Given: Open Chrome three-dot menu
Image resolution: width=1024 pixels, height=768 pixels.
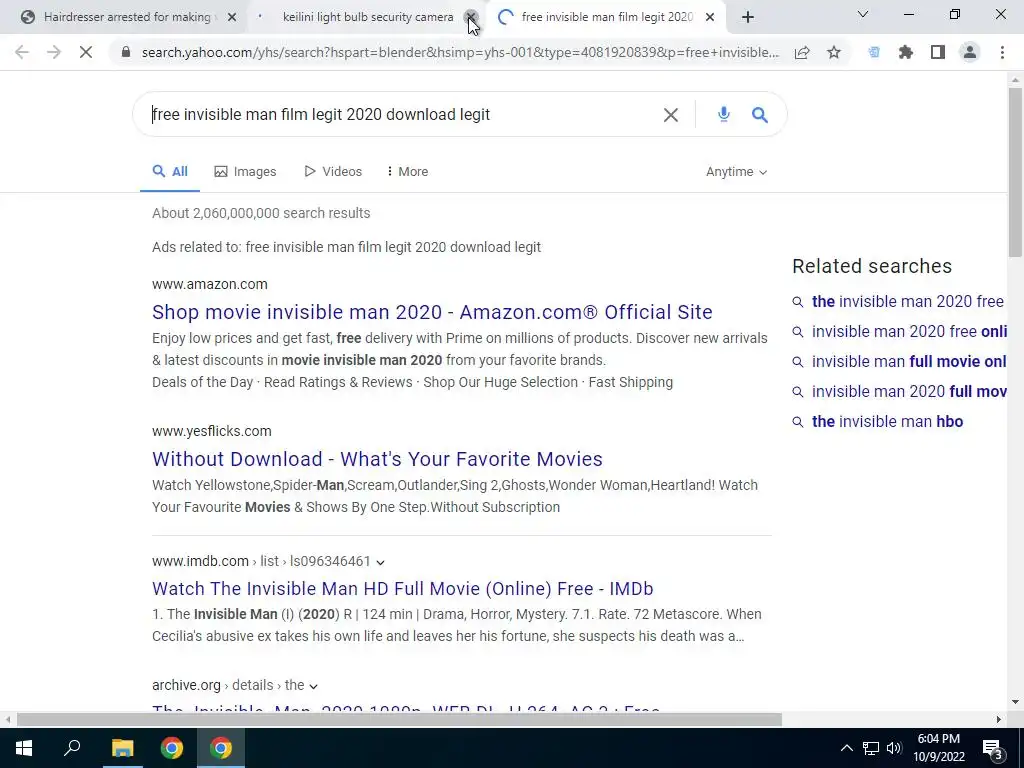Looking at the screenshot, I should click(x=1002, y=52).
